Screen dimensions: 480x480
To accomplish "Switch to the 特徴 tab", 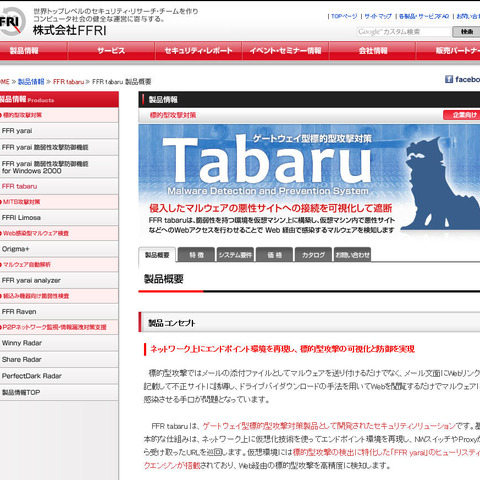I will [196, 255].
